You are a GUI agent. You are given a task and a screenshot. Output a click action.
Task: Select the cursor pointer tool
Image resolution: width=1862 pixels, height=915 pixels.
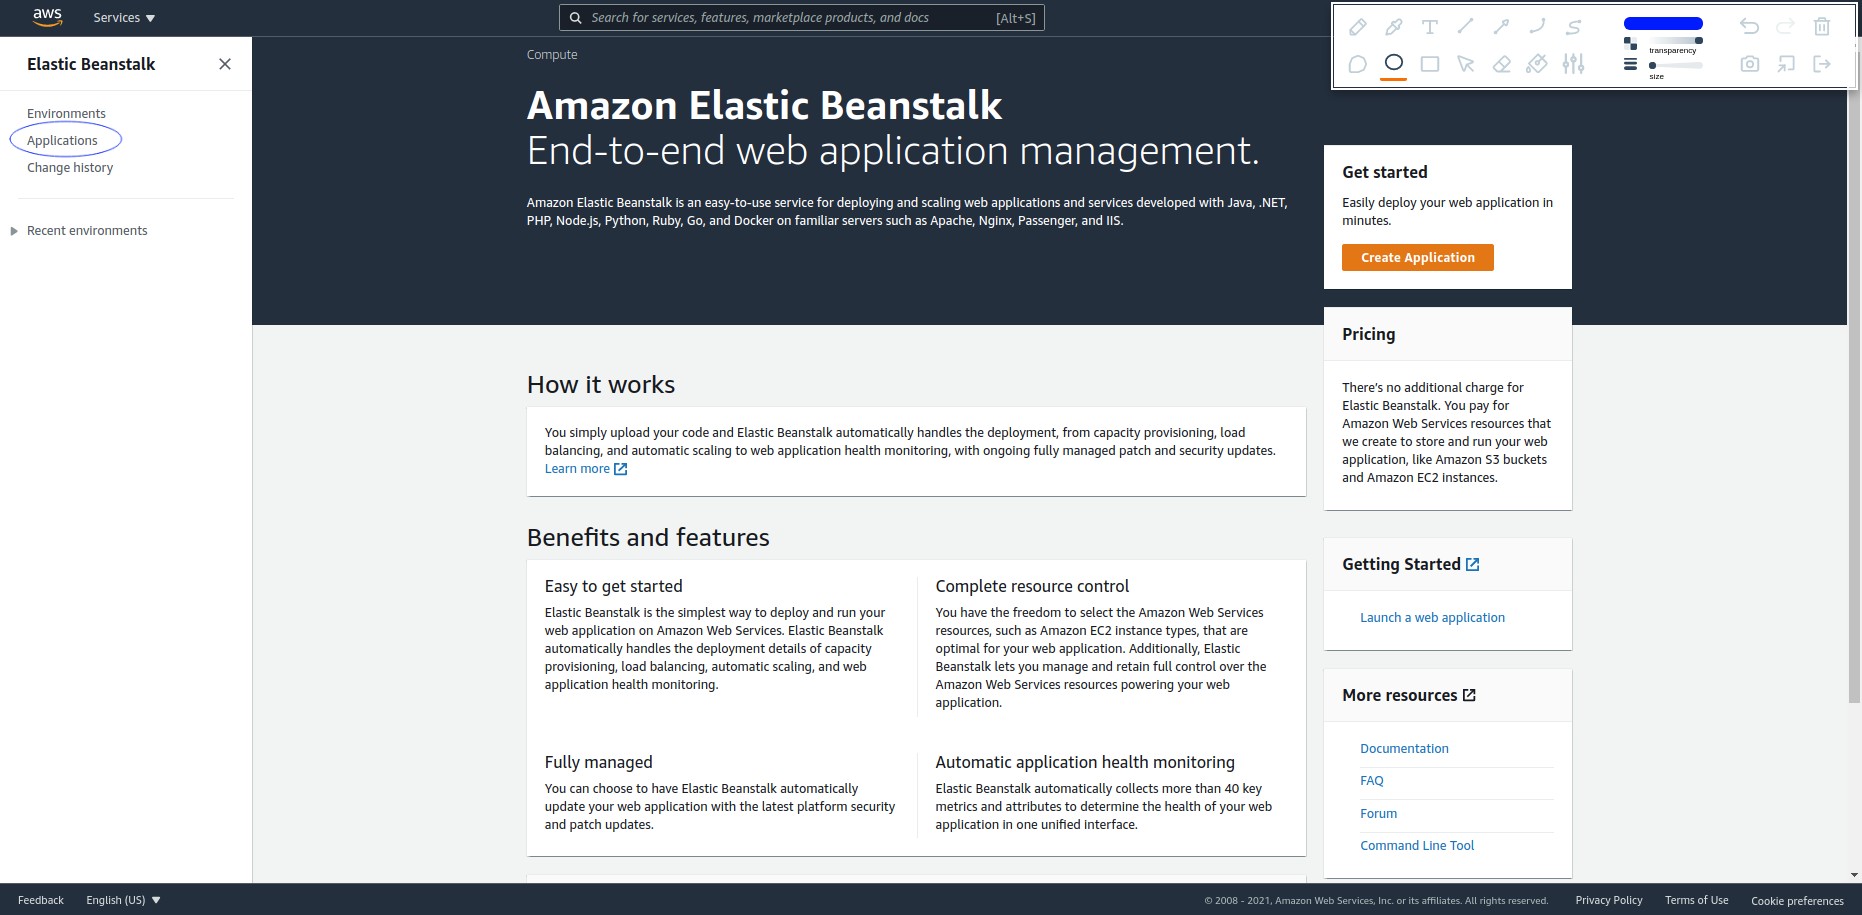[1465, 64]
